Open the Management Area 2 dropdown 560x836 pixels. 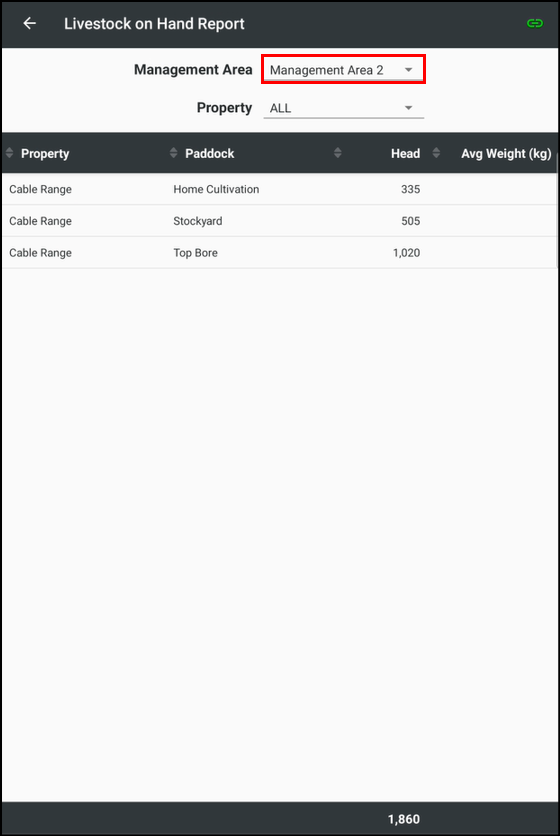(x=343, y=70)
